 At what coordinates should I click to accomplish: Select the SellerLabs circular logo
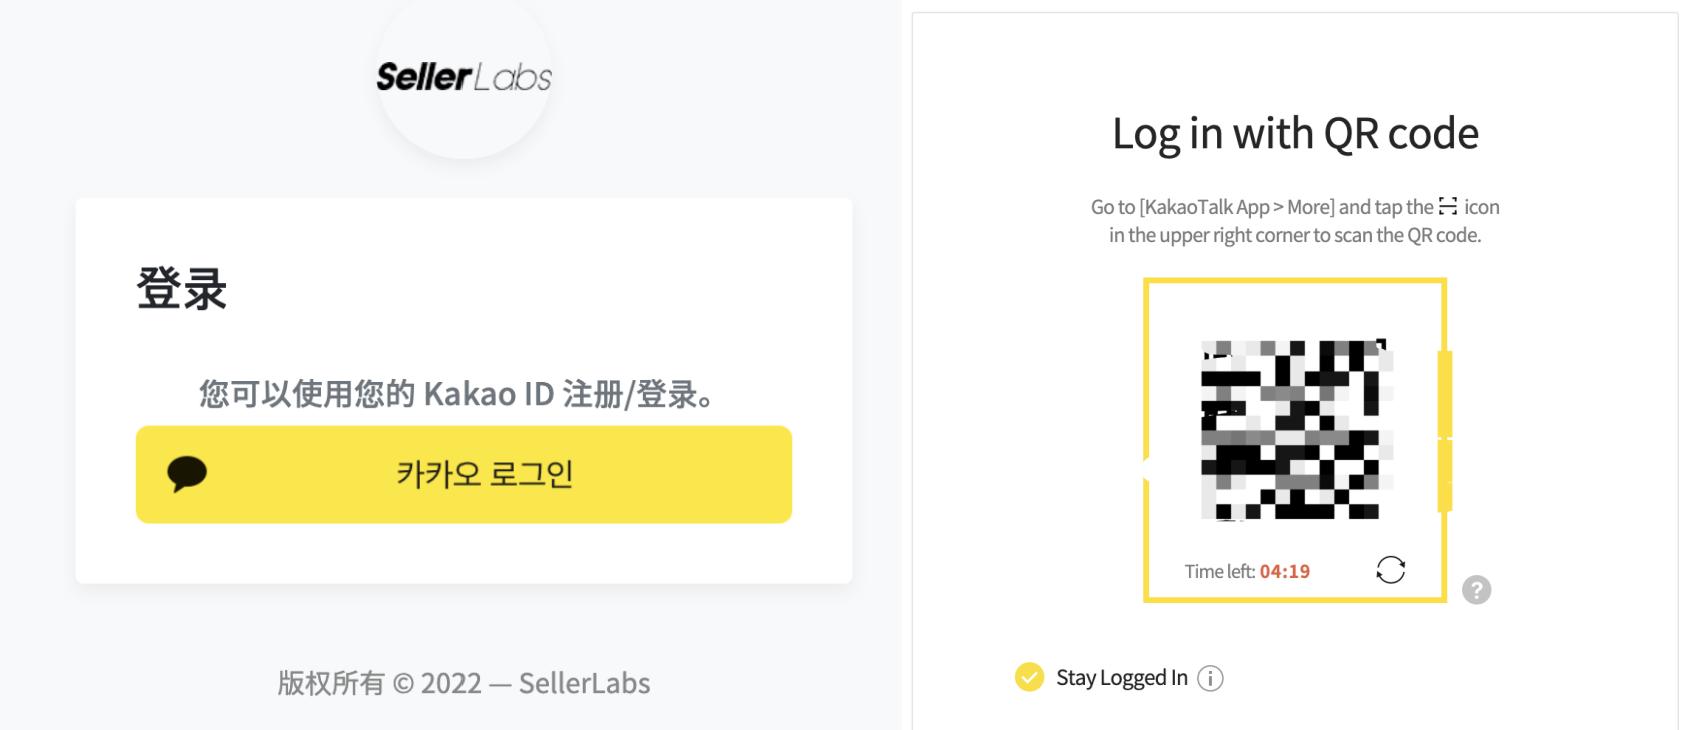point(462,75)
